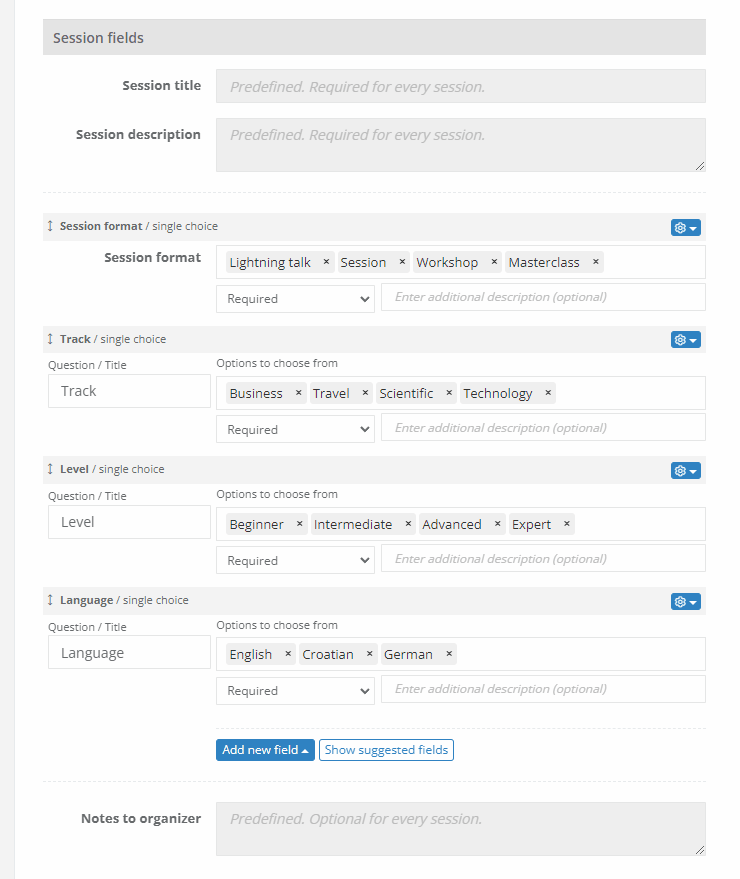740x879 pixels.
Task: Remove the Croatian language option
Action: (x=369, y=654)
